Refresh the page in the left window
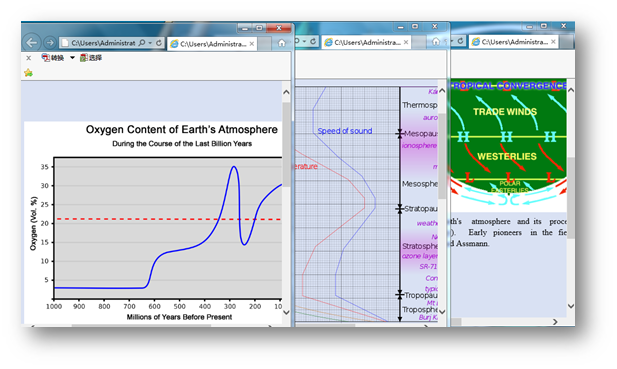The width and height of the screenshot is (617, 369). (x=159, y=43)
